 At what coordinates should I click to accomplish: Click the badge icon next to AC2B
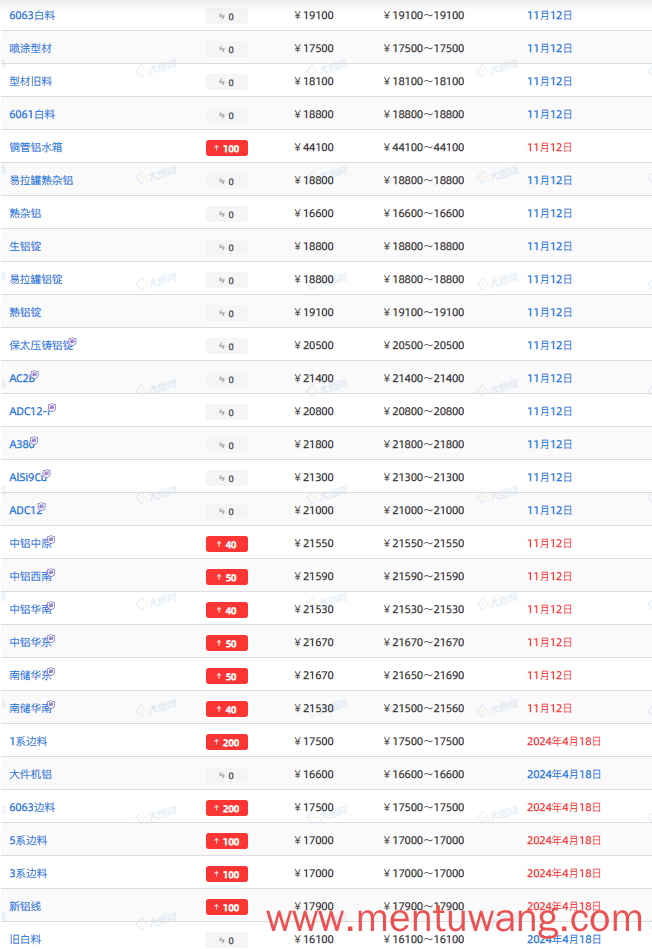[35, 375]
